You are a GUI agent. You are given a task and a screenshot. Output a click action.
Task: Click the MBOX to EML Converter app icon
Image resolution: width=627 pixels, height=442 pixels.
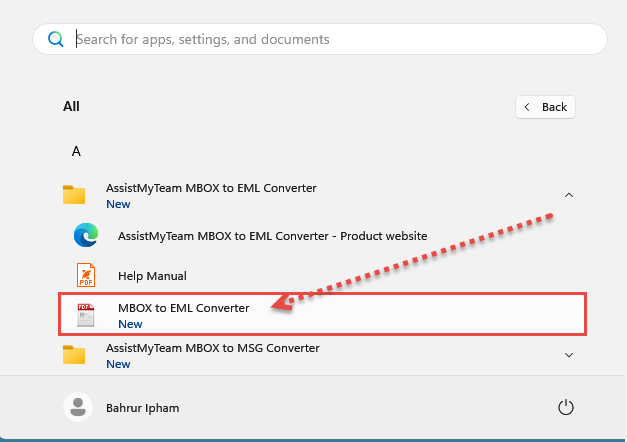[86, 315]
